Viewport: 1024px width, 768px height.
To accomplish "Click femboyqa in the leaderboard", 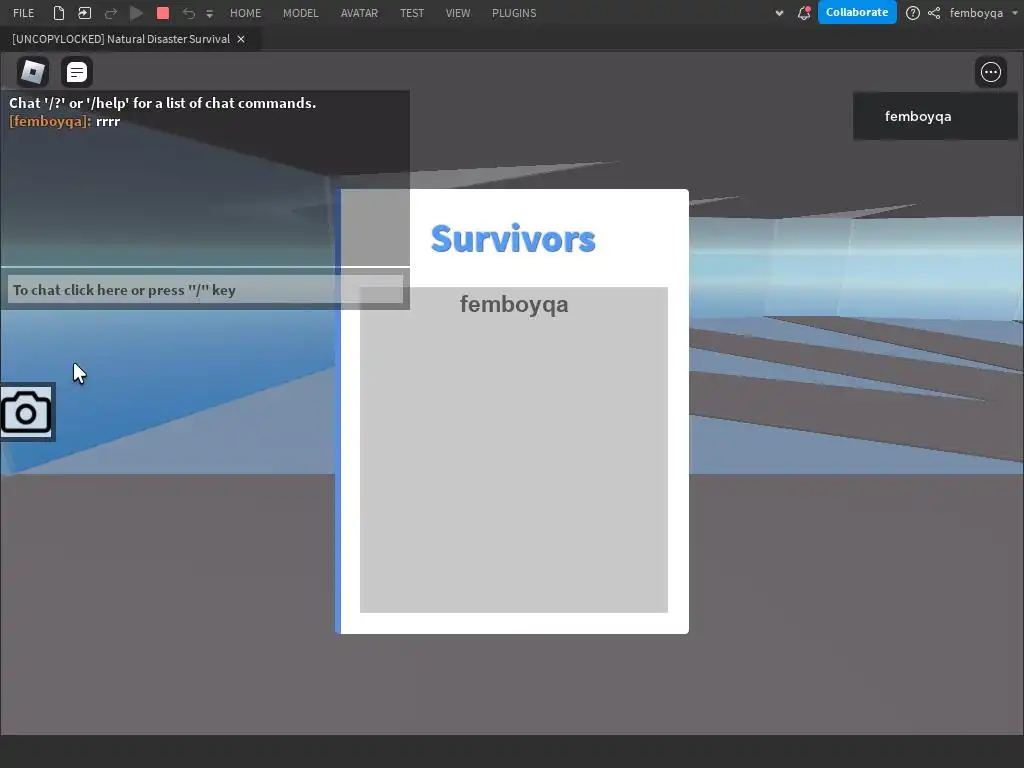I will pos(935,116).
